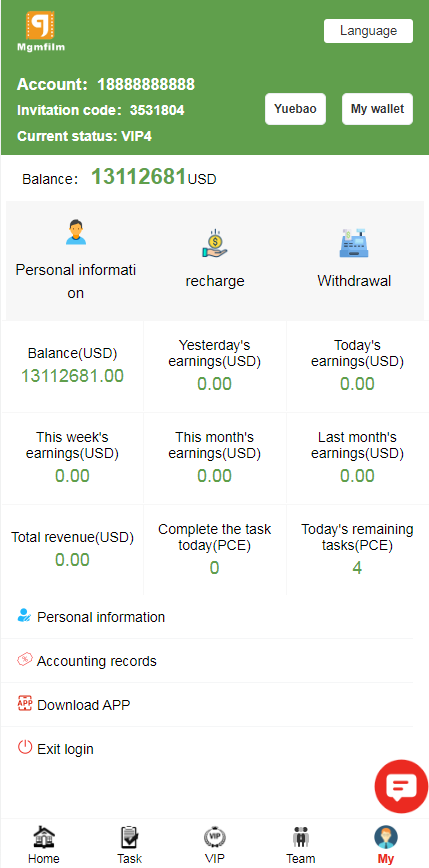This screenshot has height=868, width=429.
Task: Switch to the Task tab
Action: click(130, 845)
